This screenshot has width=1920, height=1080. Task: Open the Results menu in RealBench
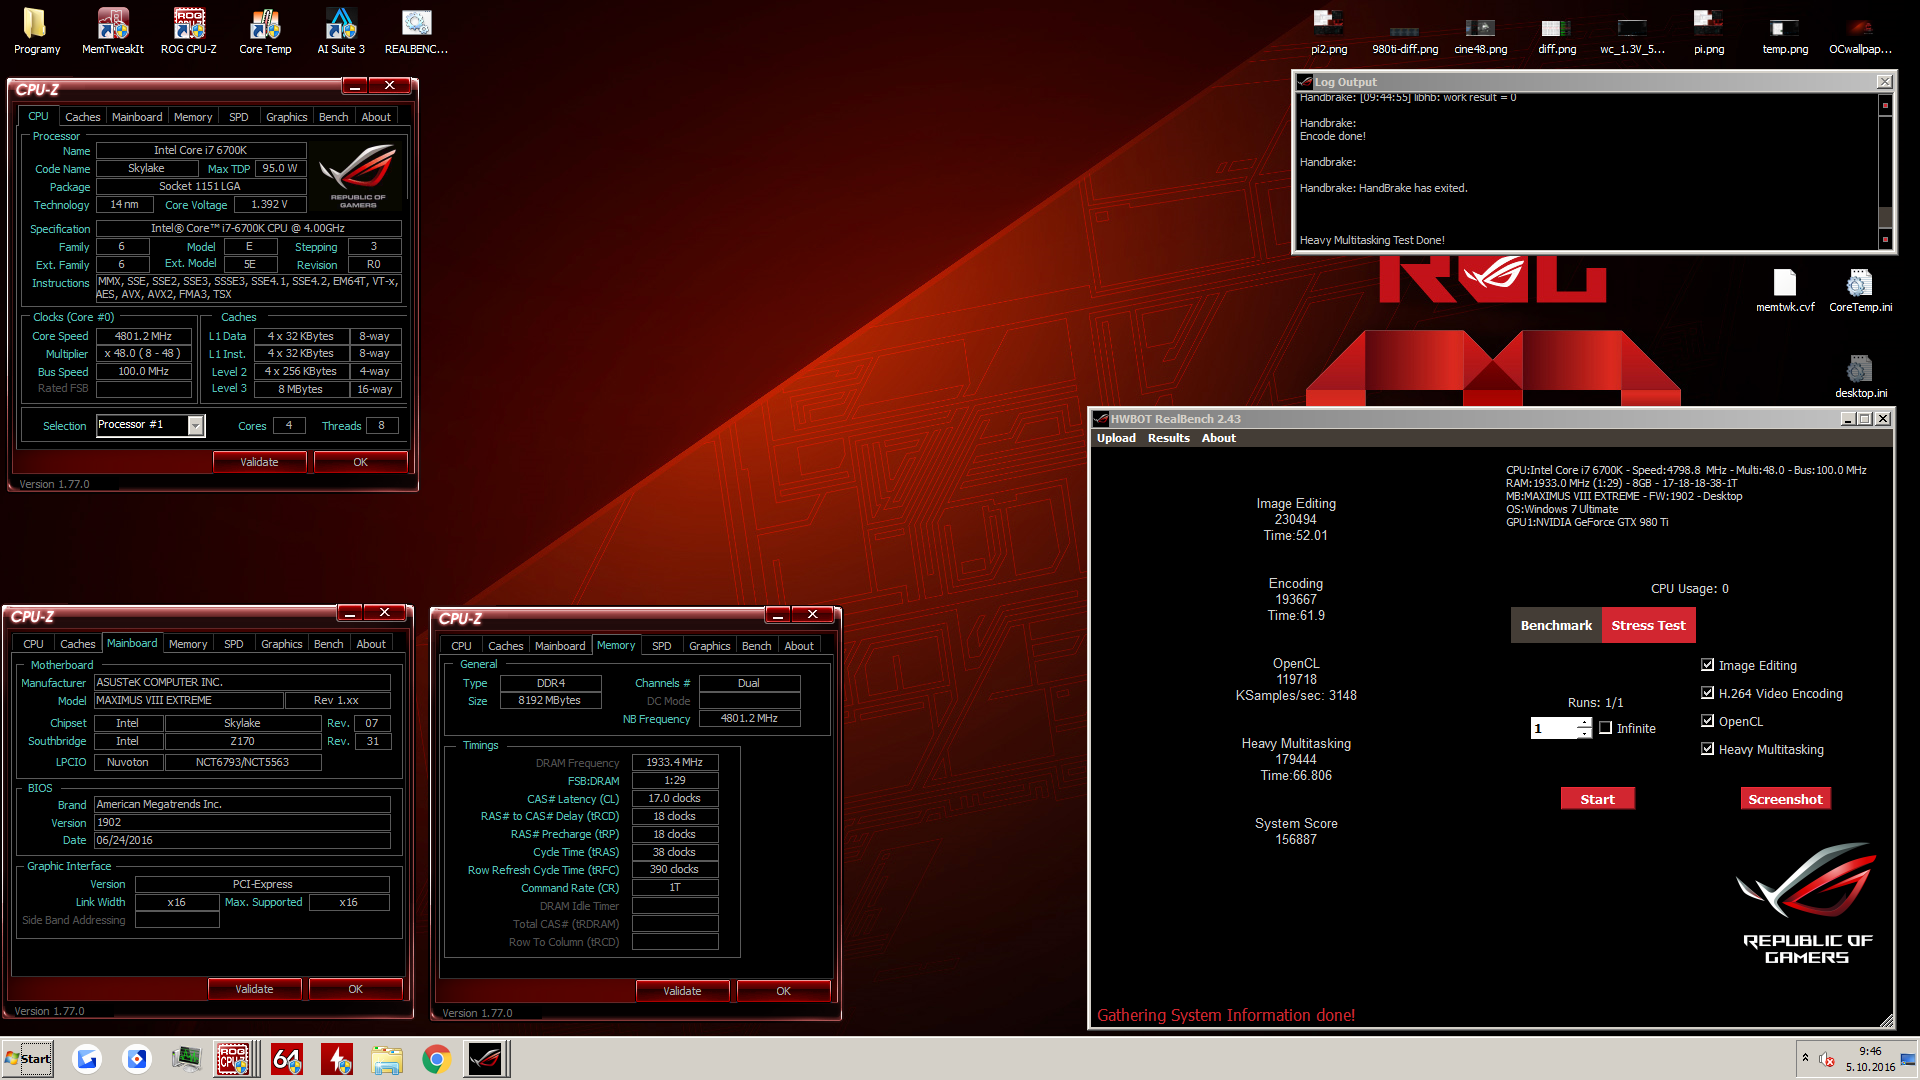1168,438
